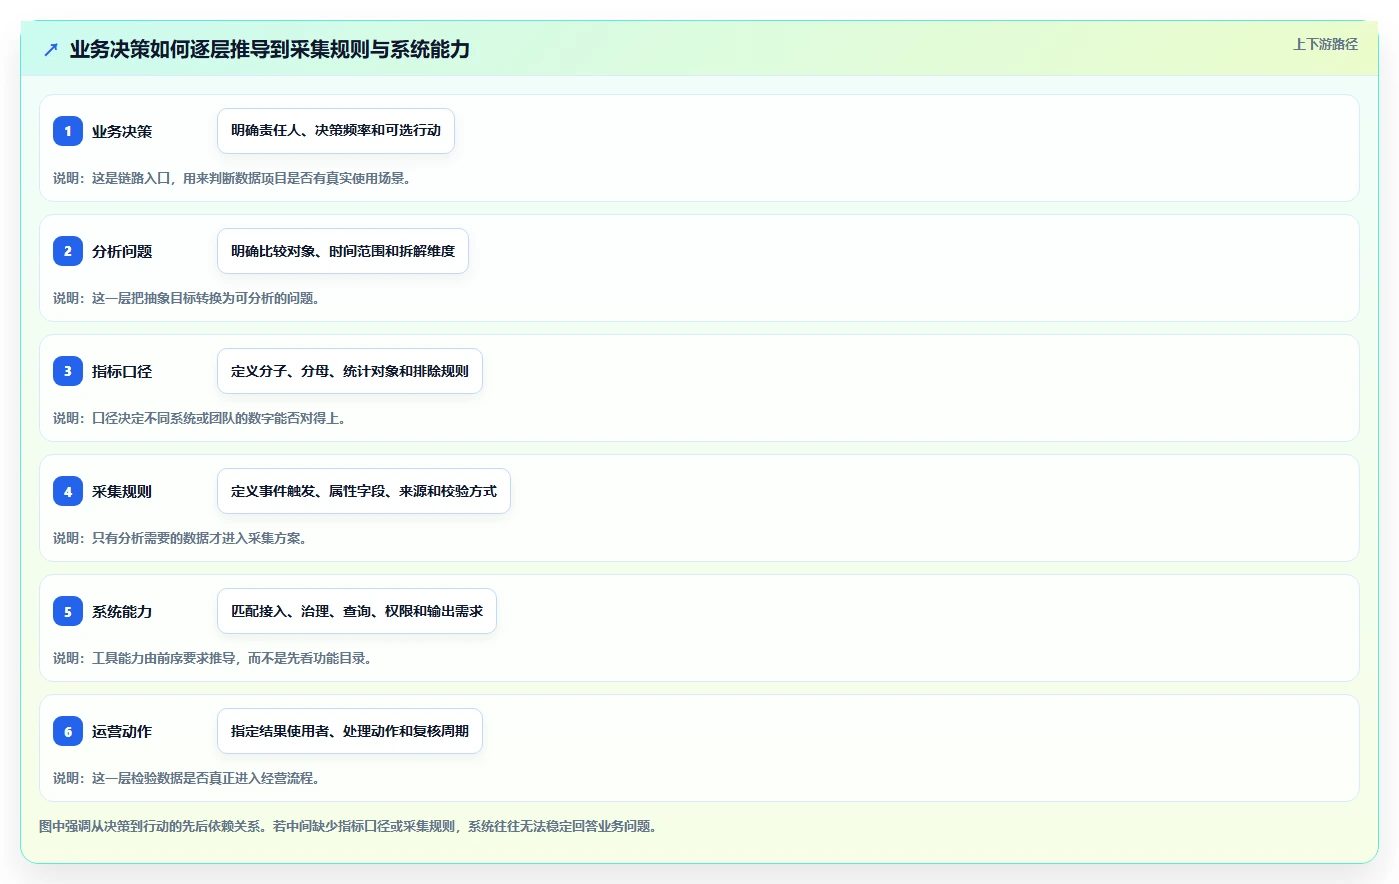This screenshot has width=1399, height=884.
Task: Click the note 只有分析需要的数据才进入采集方案
Action: pyautogui.click(x=180, y=538)
